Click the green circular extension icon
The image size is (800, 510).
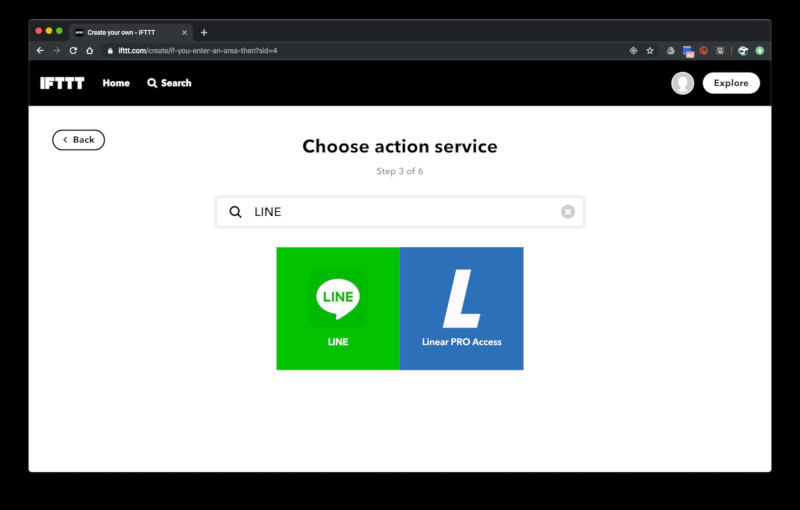tap(760, 50)
